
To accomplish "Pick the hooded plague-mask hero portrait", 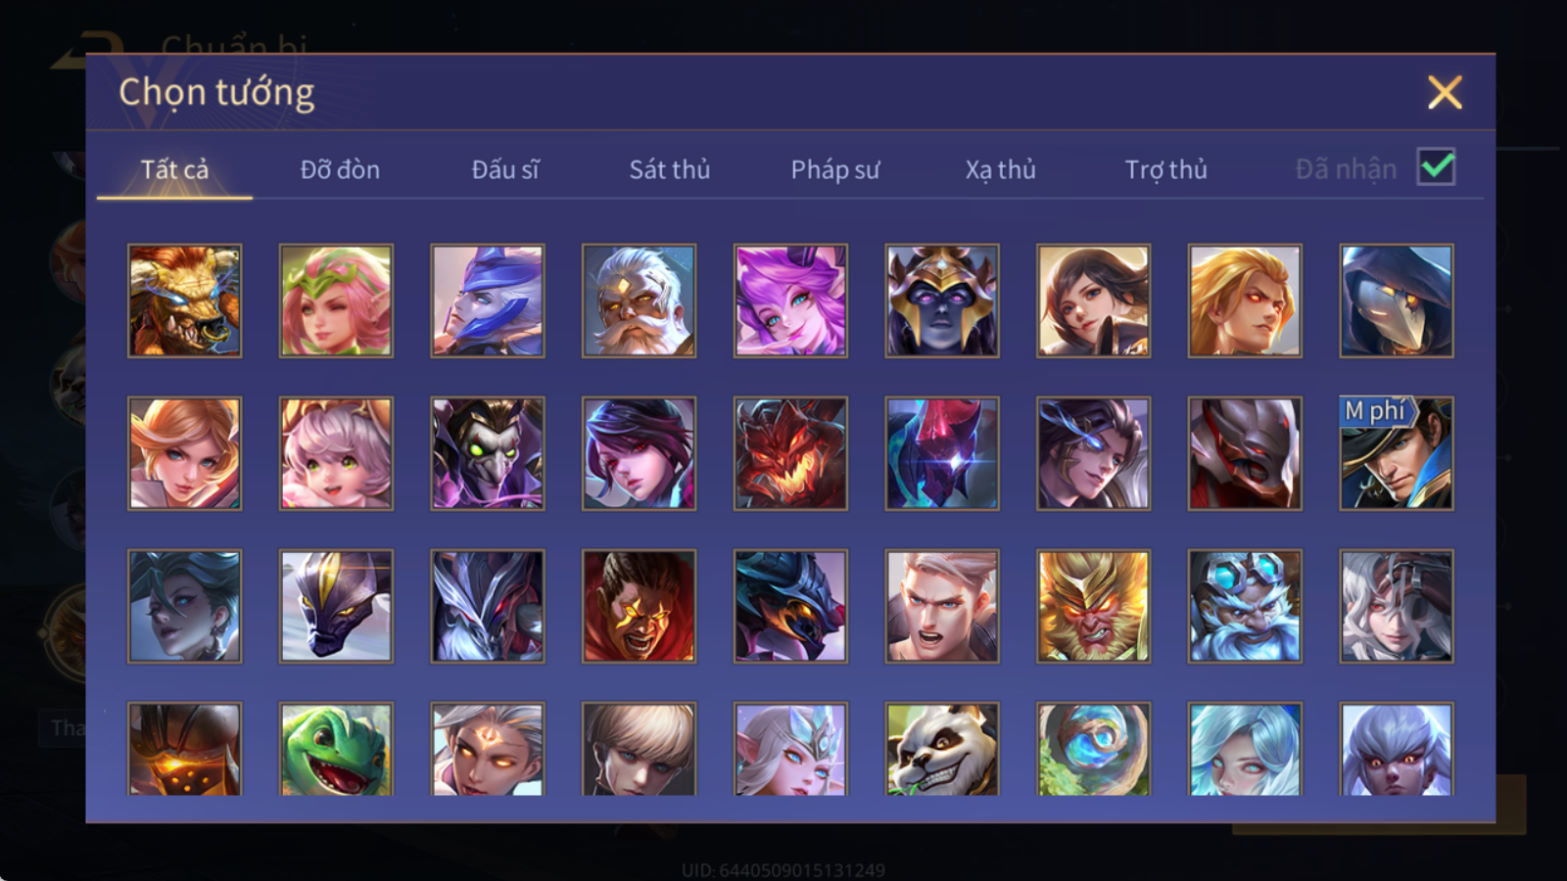I will coord(1396,301).
